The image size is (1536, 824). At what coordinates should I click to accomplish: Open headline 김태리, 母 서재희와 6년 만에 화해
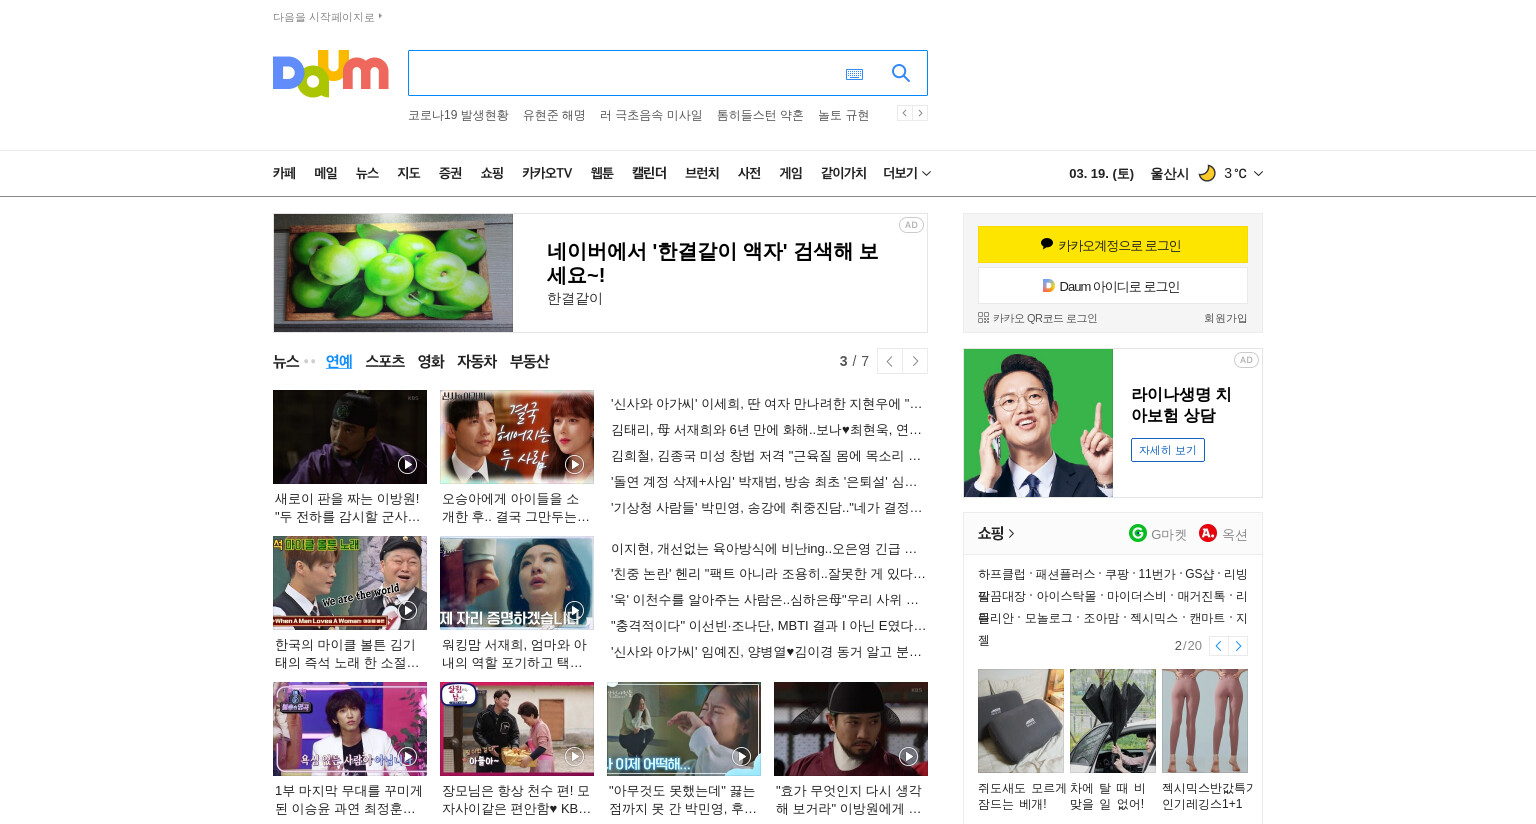pos(767,430)
